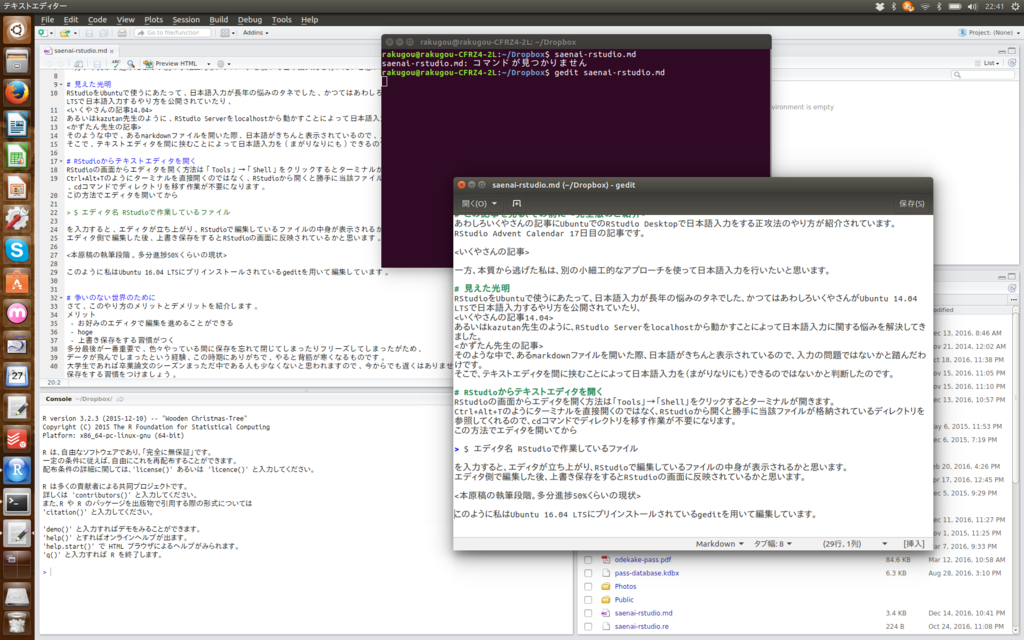This screenshot has width=1024, height=640.
Task: Open System Settings wrench icon in launcher
Action: tap(17, 219)
